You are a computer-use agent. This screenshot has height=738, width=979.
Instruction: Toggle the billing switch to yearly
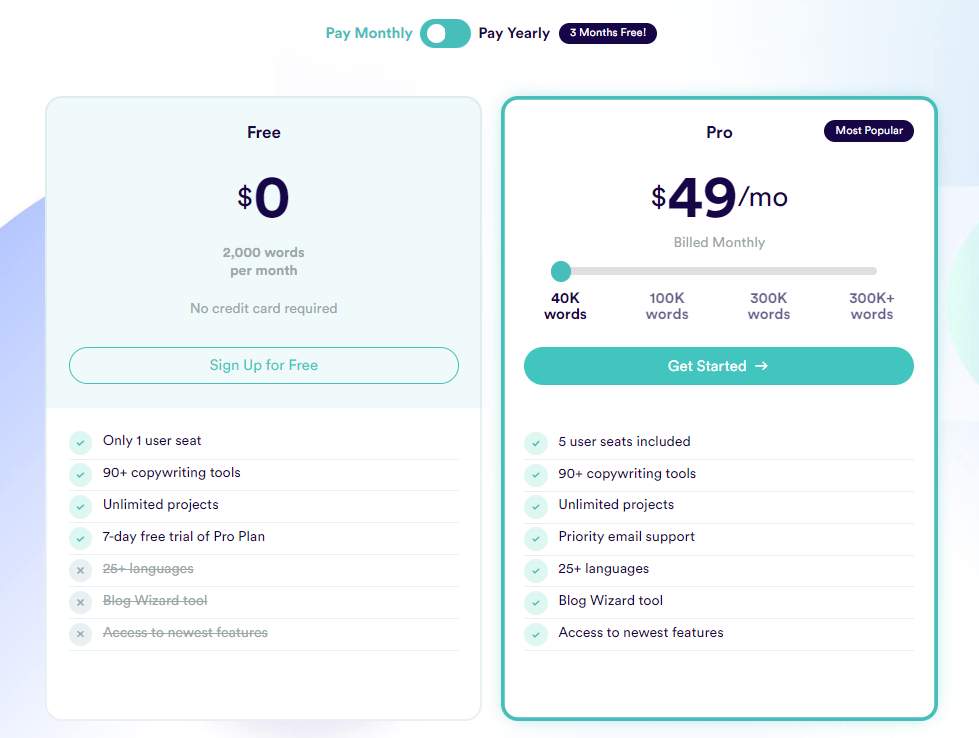445,33
